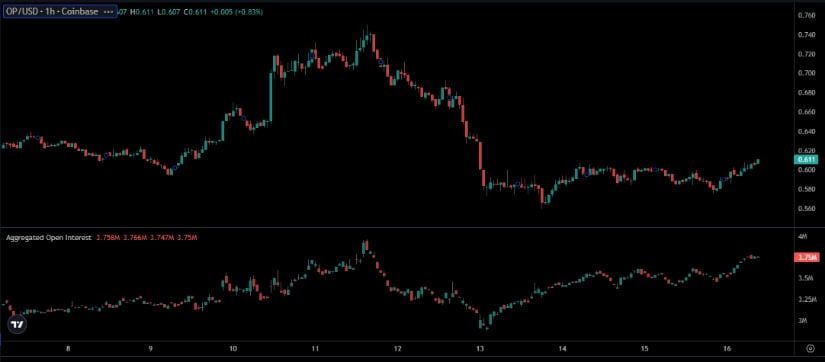Select the OP/USD 1h Coinbase symbol legend

(60, 12)
